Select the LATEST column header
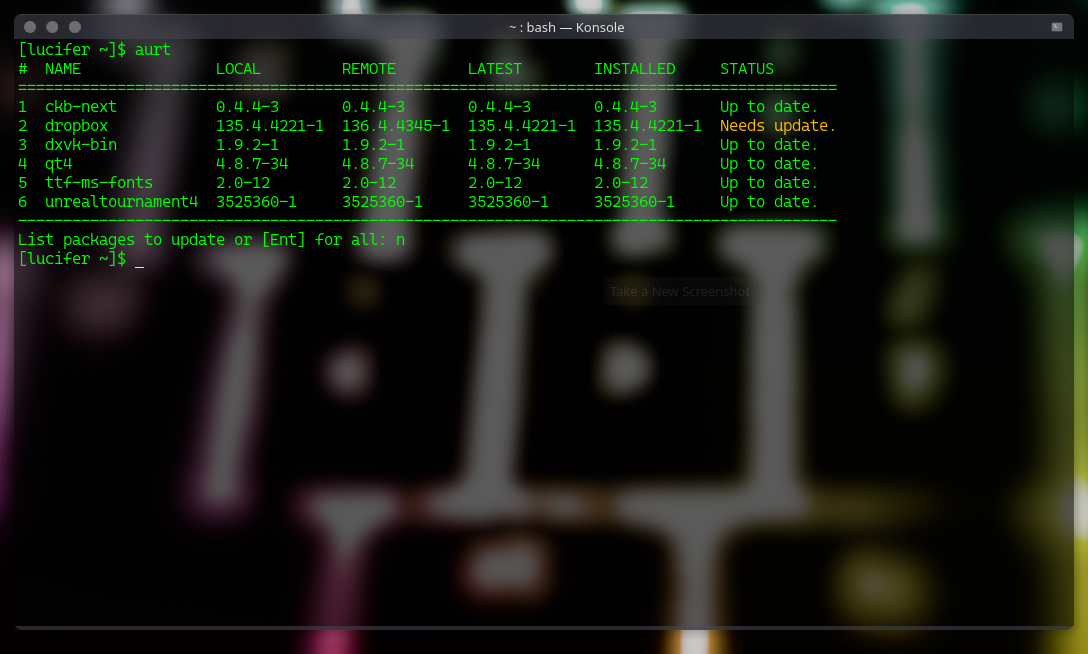This screenshot has width=1088, height=654. (x=495, y=69)
